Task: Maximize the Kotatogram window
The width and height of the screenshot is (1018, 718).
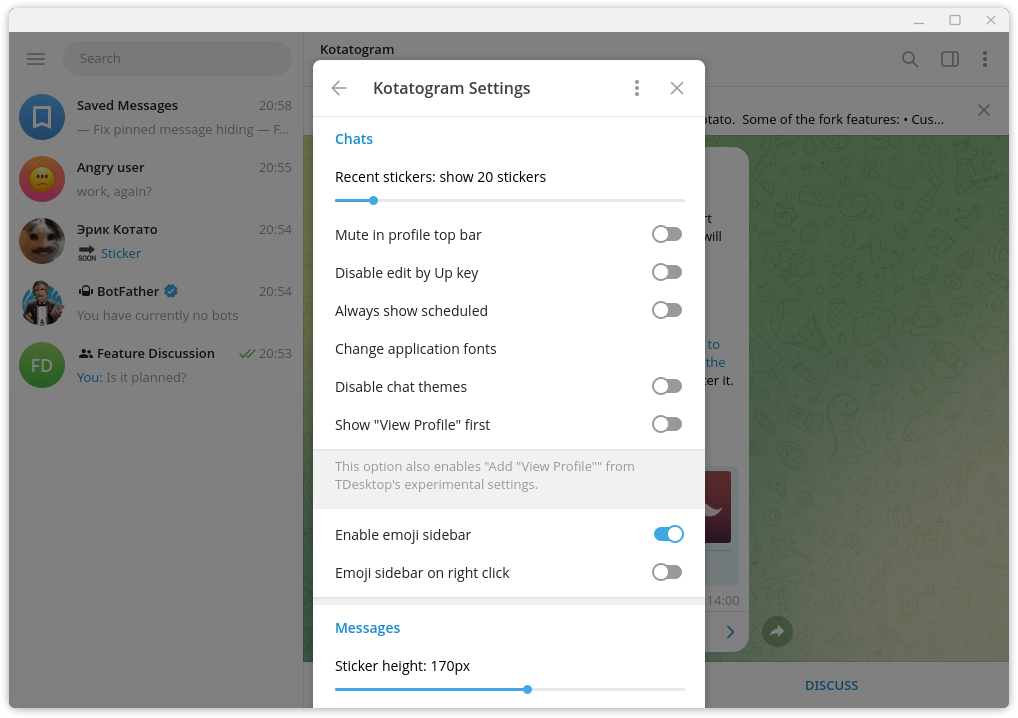Action: [x=954, y=20]
